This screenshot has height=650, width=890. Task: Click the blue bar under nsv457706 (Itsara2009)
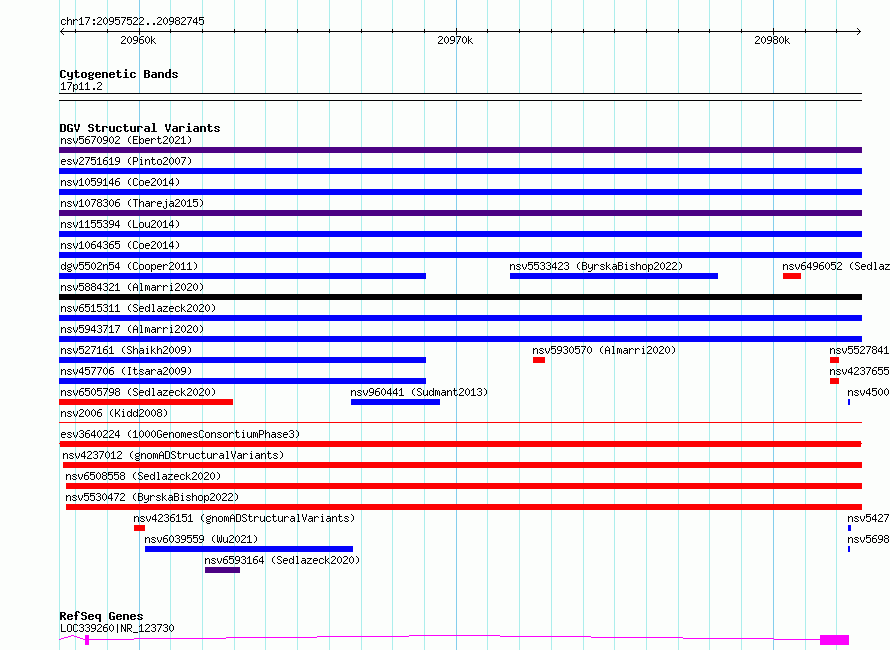(x=242, y=381)
